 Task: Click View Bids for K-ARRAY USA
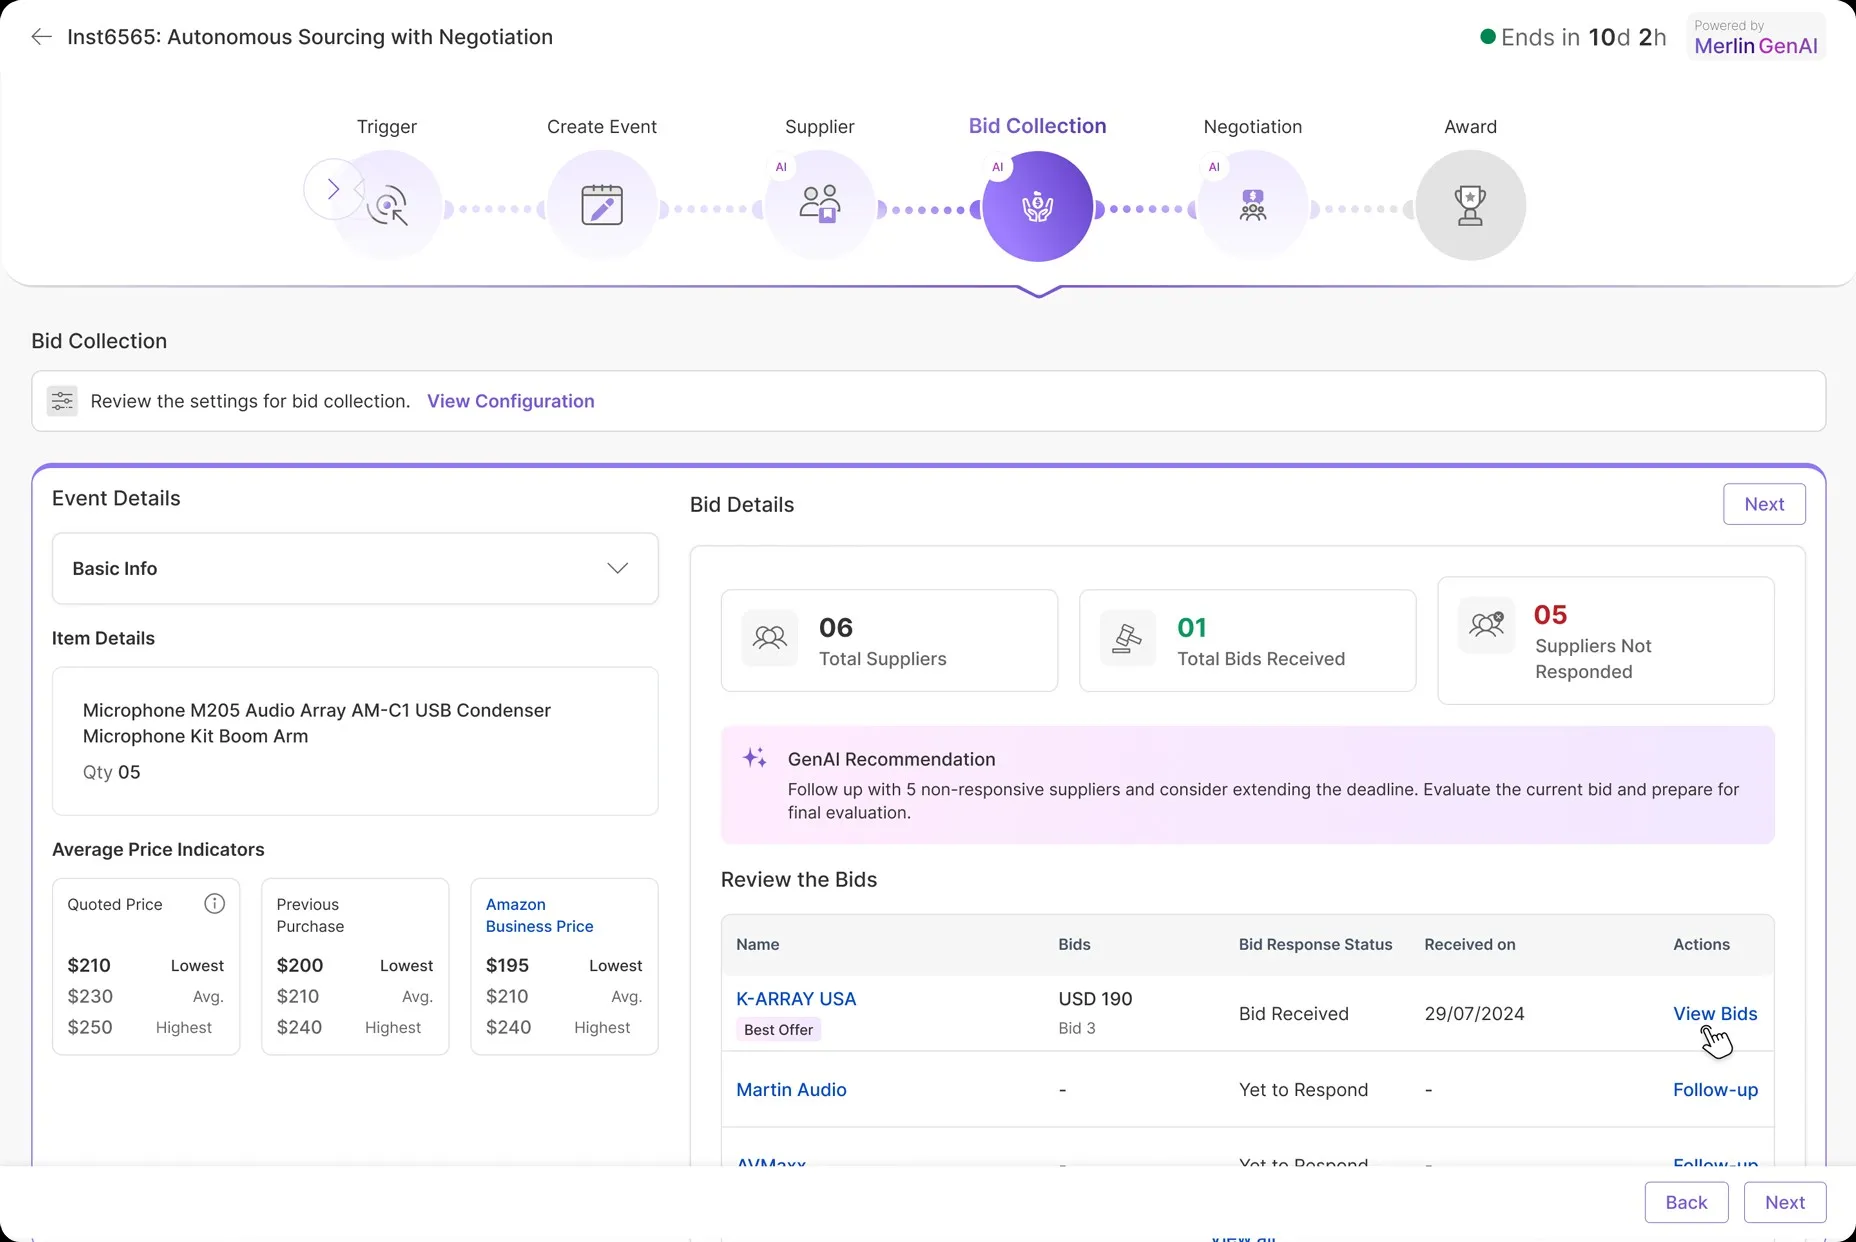[x=1714, y=1013]
